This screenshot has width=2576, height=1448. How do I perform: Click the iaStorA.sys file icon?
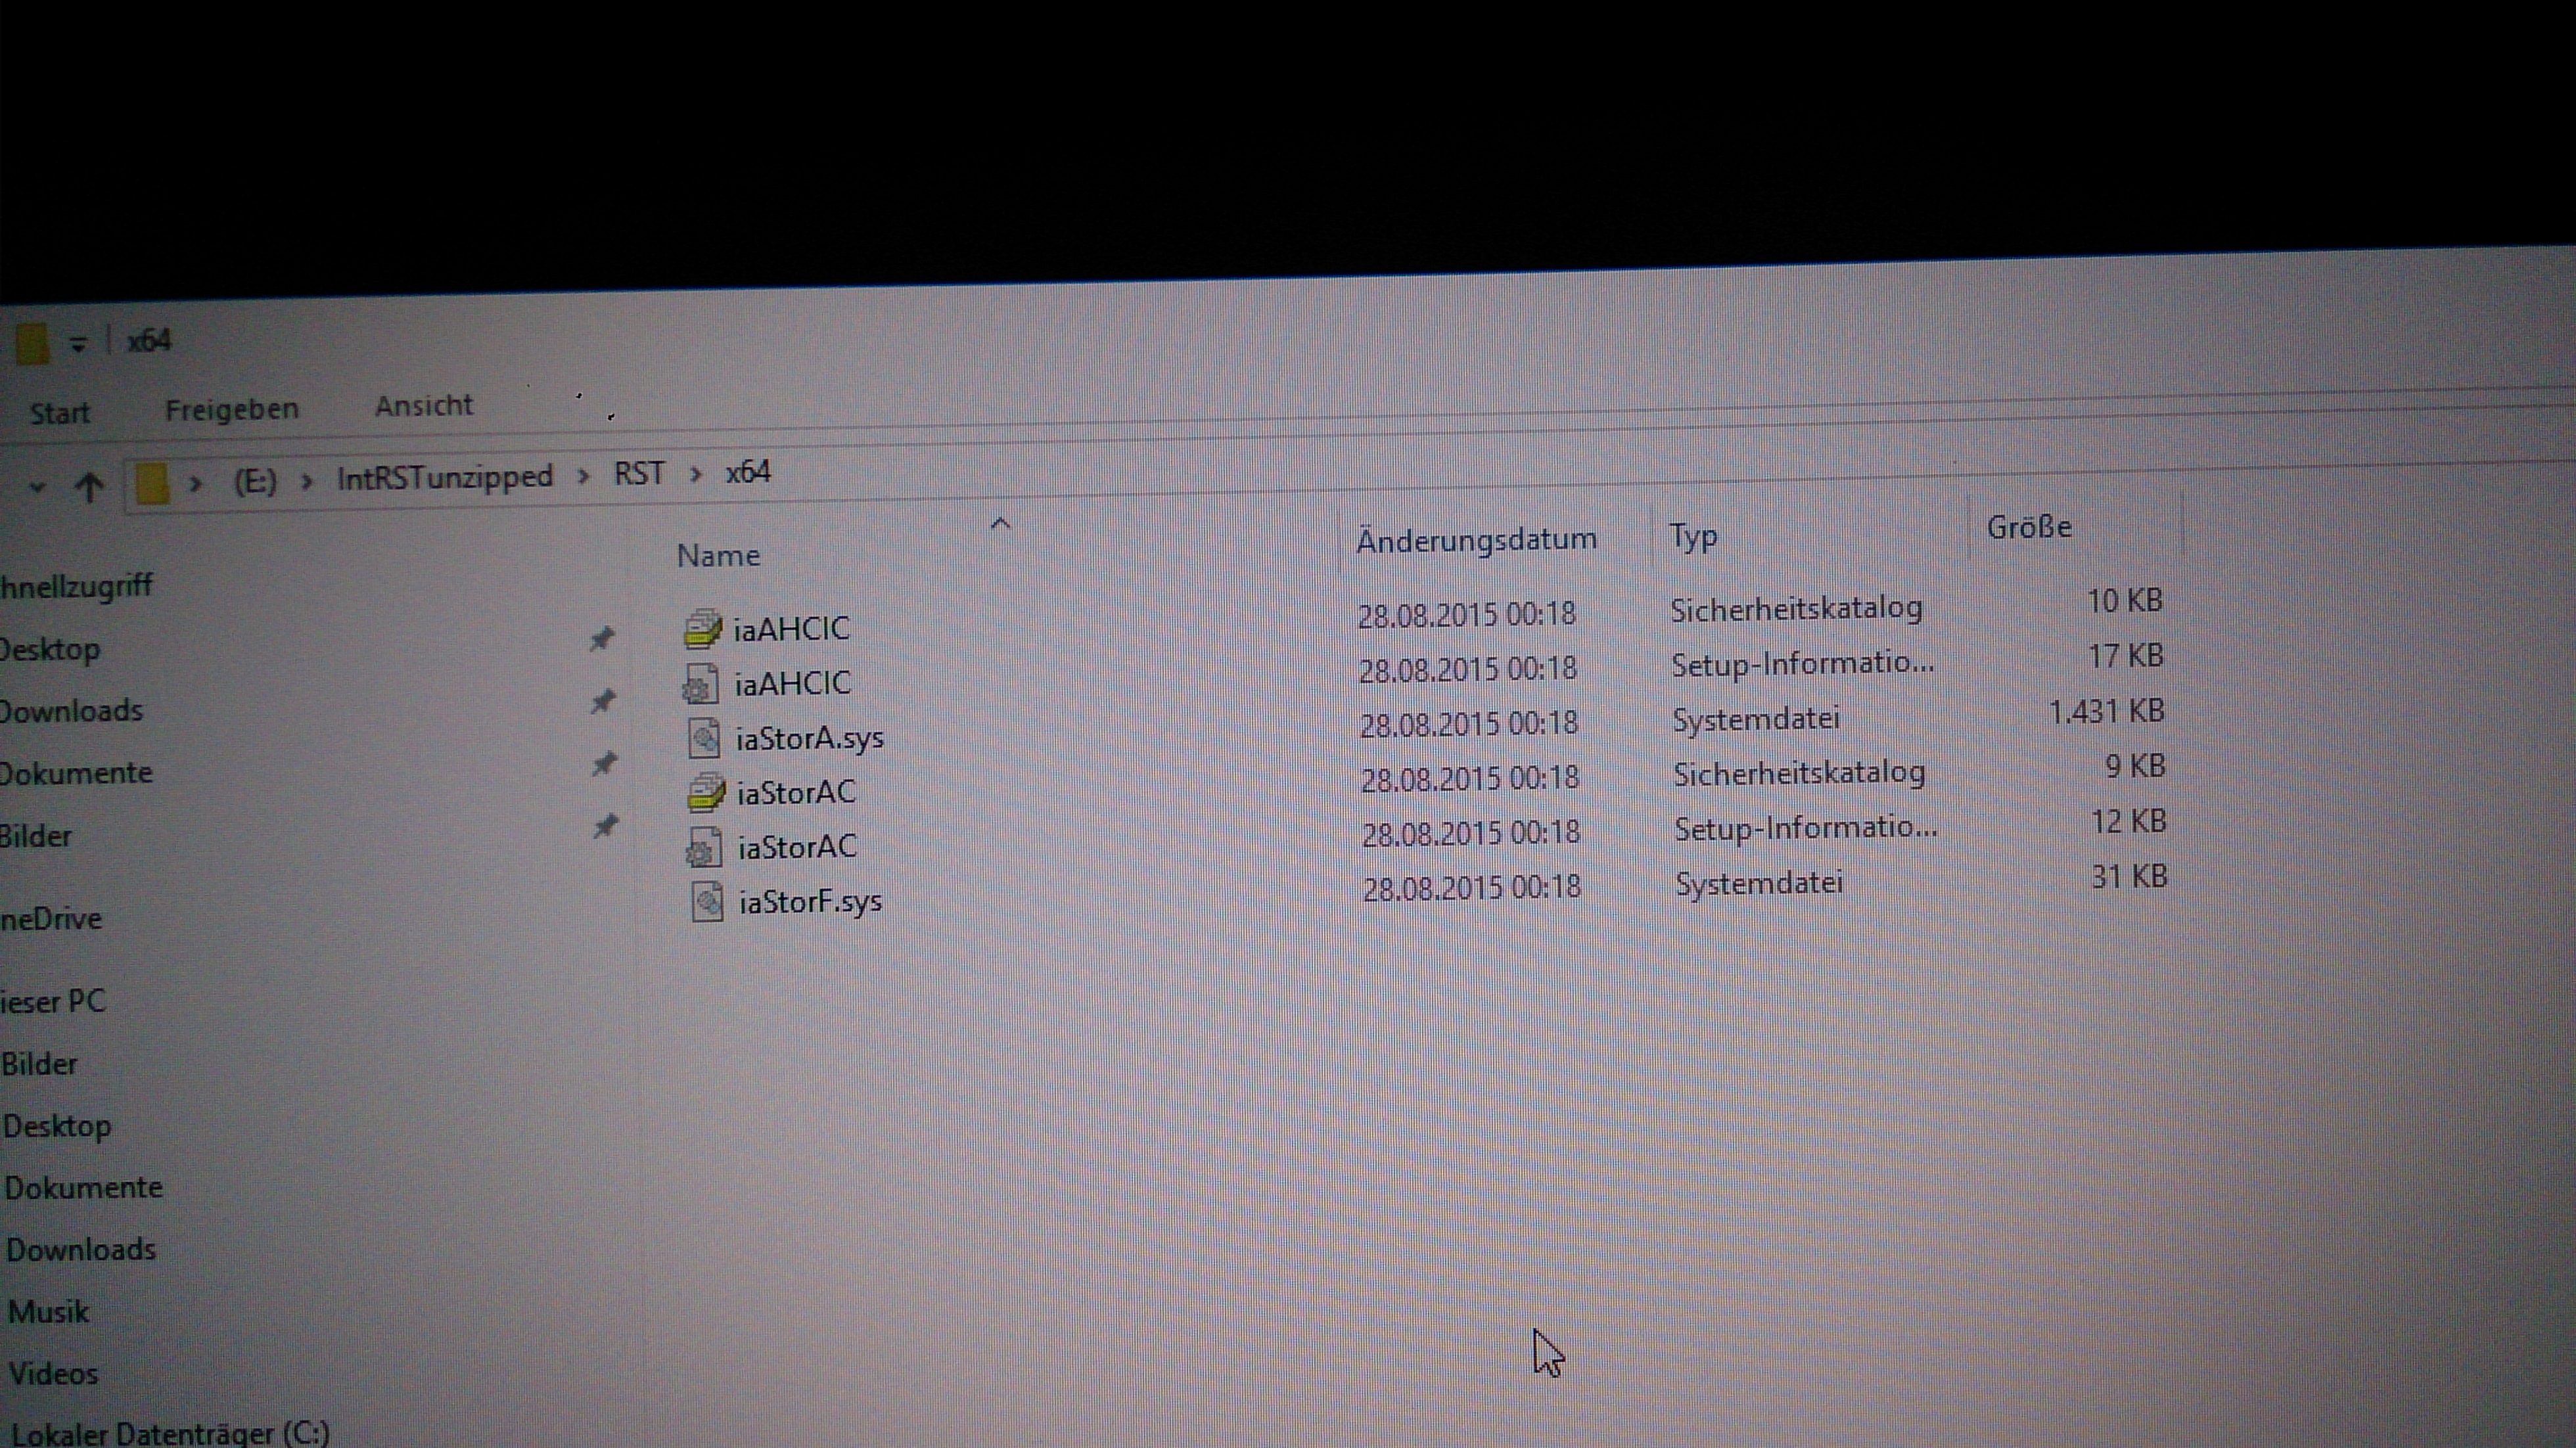click(704, 739)
